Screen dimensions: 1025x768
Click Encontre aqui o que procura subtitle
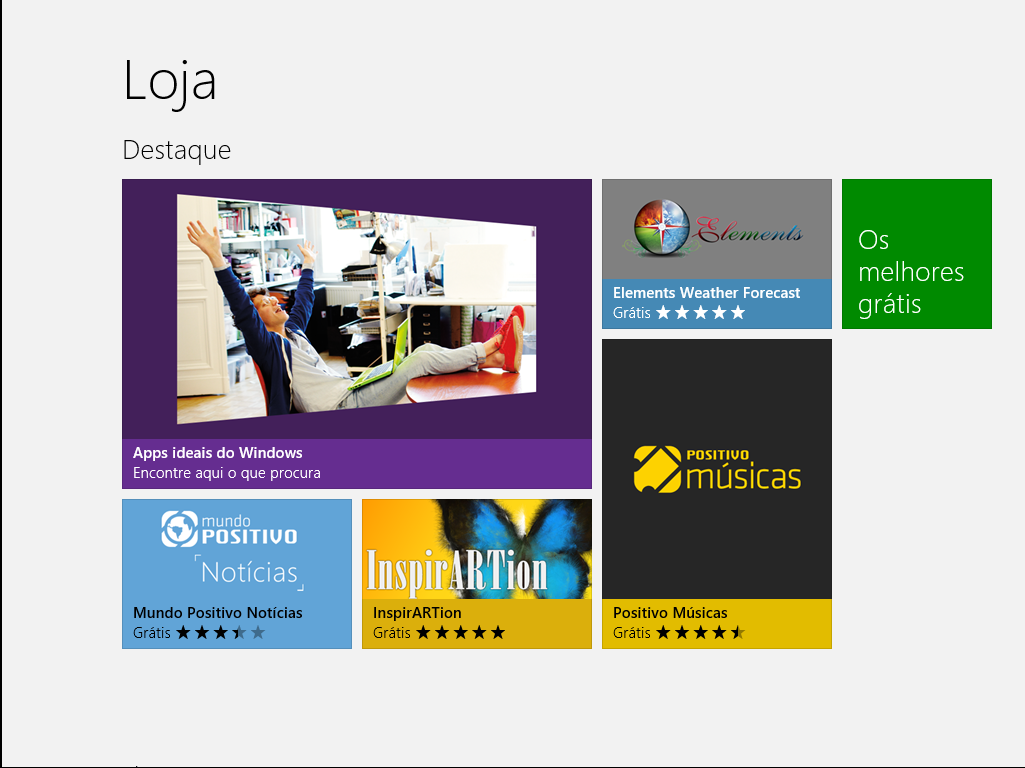pyautogui.click(x=227, y=473)
